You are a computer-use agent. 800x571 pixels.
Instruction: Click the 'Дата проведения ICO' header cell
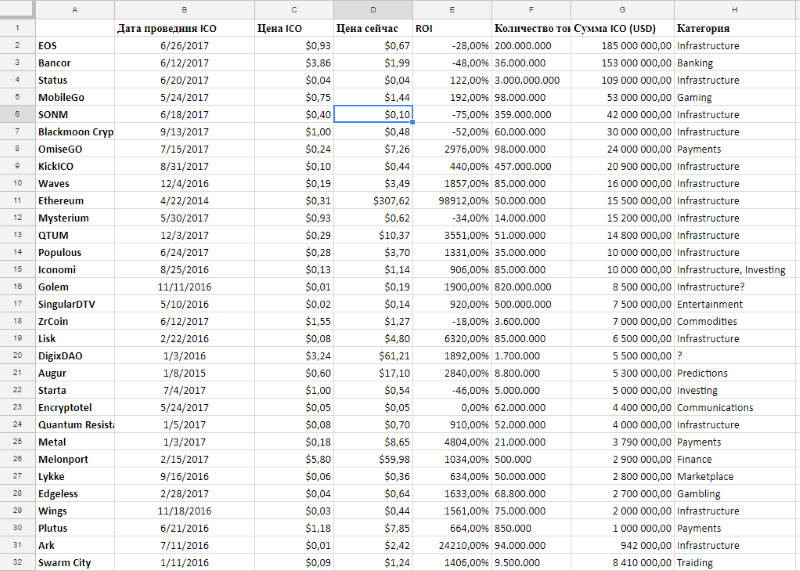[x=184, y=28]
